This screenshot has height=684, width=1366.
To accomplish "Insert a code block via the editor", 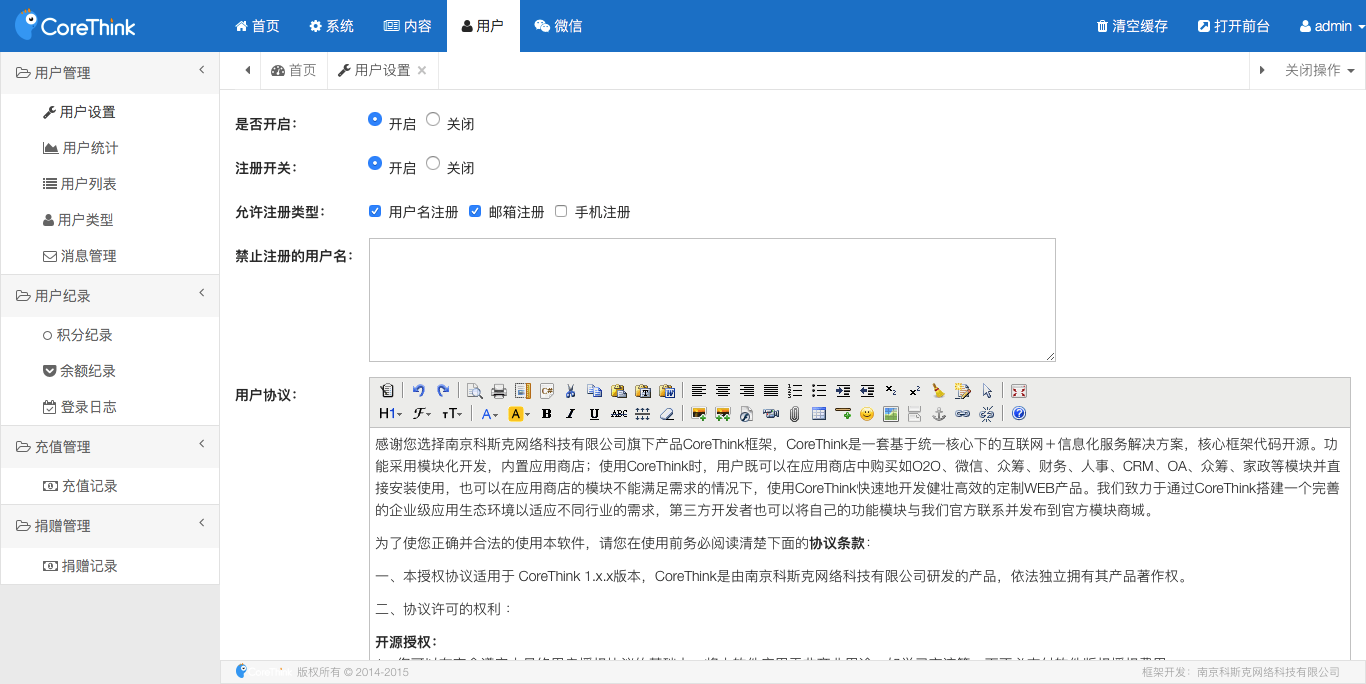I will 547,391.
